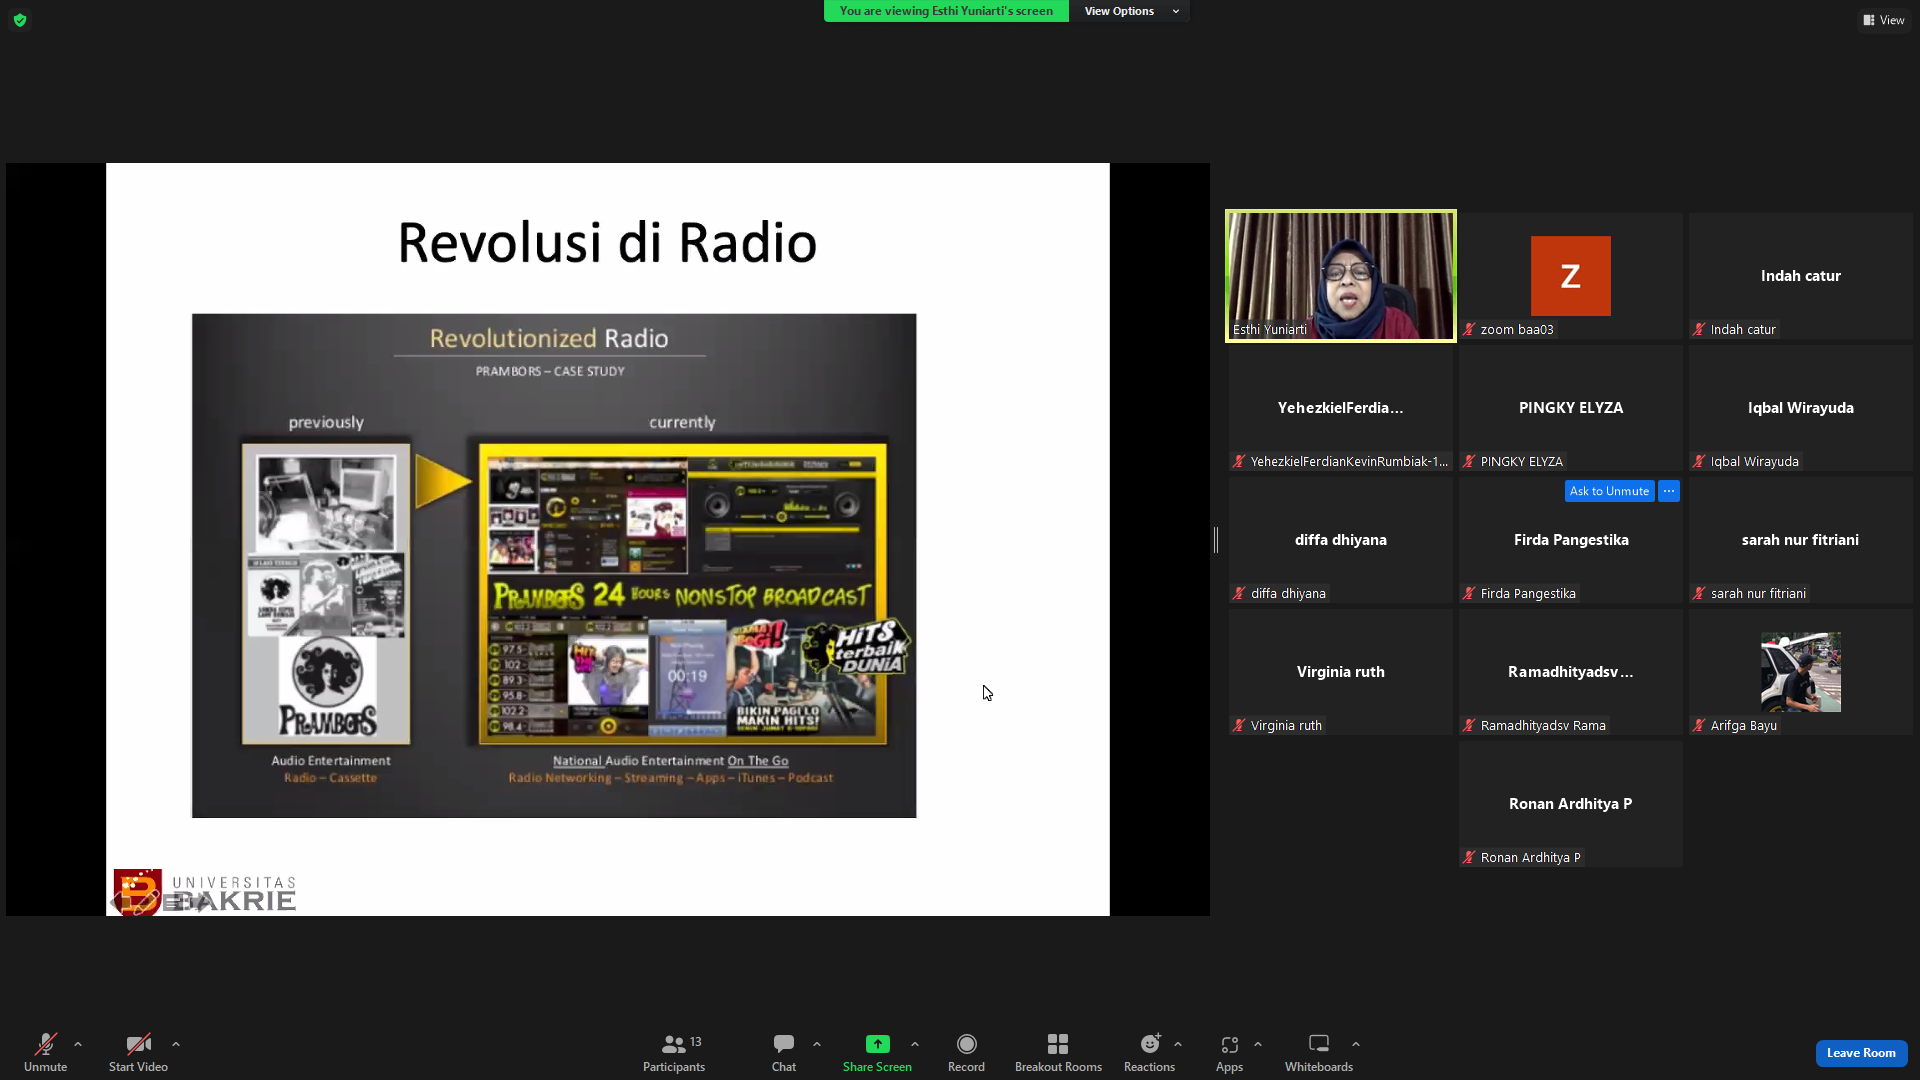Viewport: 1920px width, 1080px height.
Task: Click muted mic icon for zoom baa03
Action: (x=1469, y=329)
